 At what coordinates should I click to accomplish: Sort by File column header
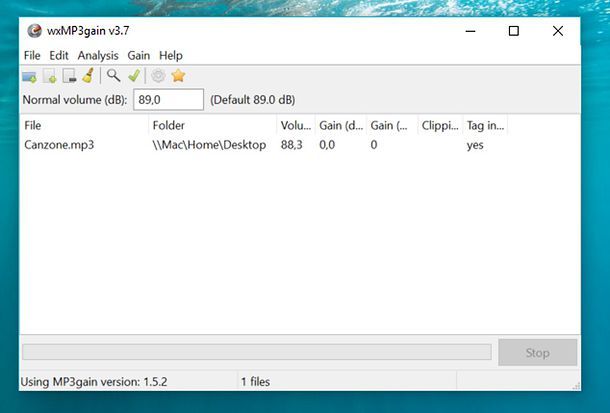[x=84, y=125]
